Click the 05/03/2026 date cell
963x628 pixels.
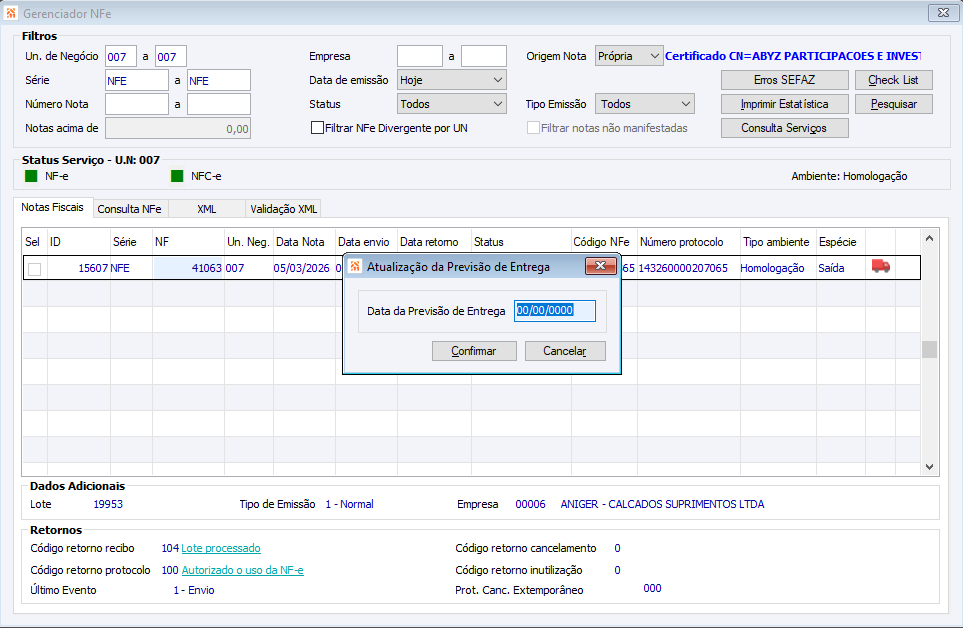coord(302,268)
